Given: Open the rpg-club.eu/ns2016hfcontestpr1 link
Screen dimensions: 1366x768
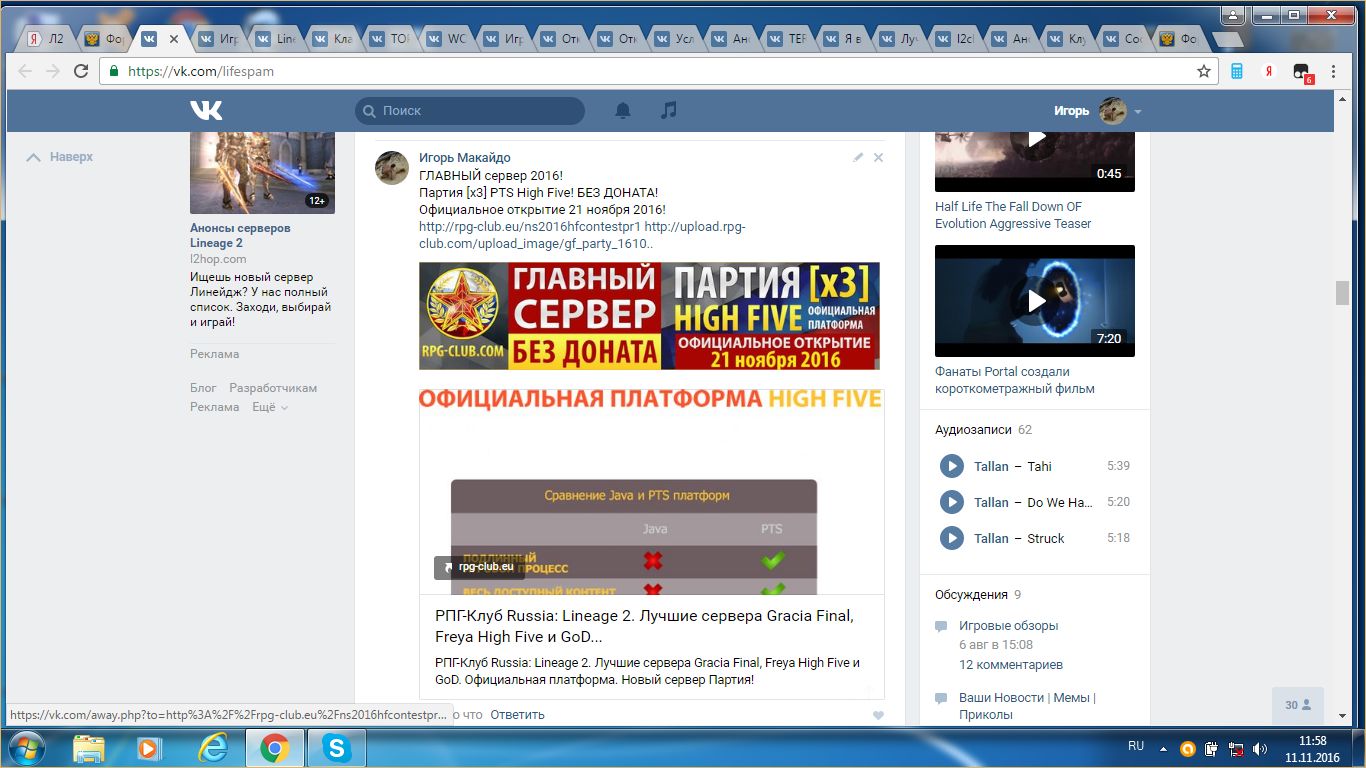Looking at the screenshot, I should coord(530,227).
